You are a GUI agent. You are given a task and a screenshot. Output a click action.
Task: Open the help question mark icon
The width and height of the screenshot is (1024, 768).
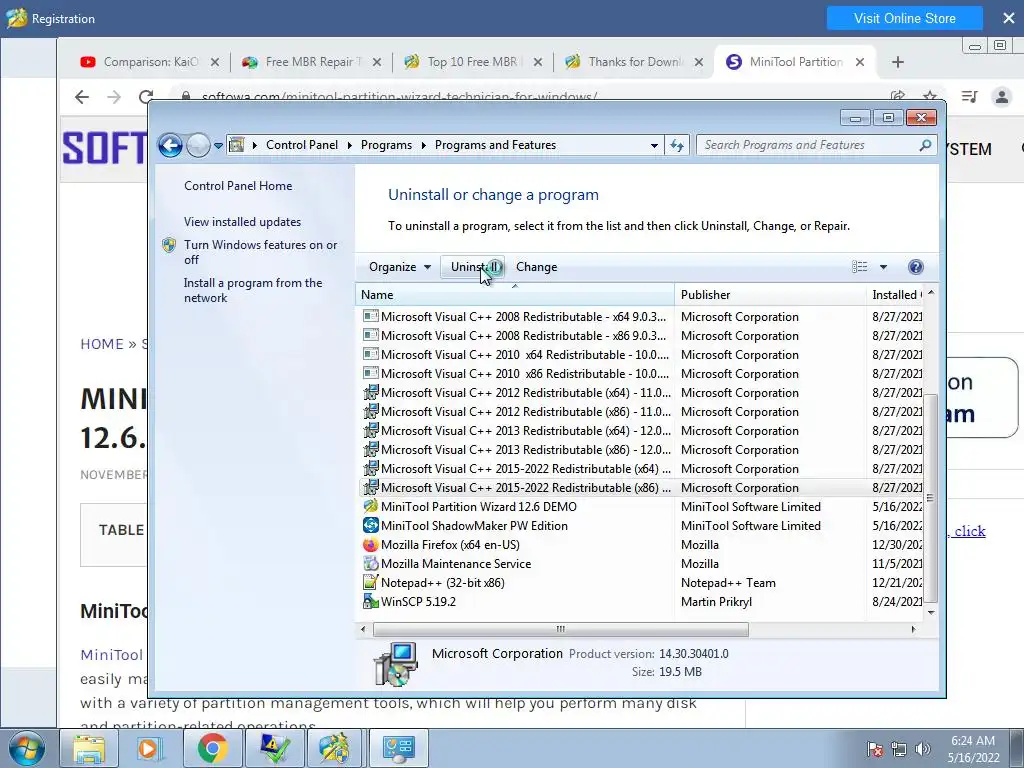(x=916, y=266)
